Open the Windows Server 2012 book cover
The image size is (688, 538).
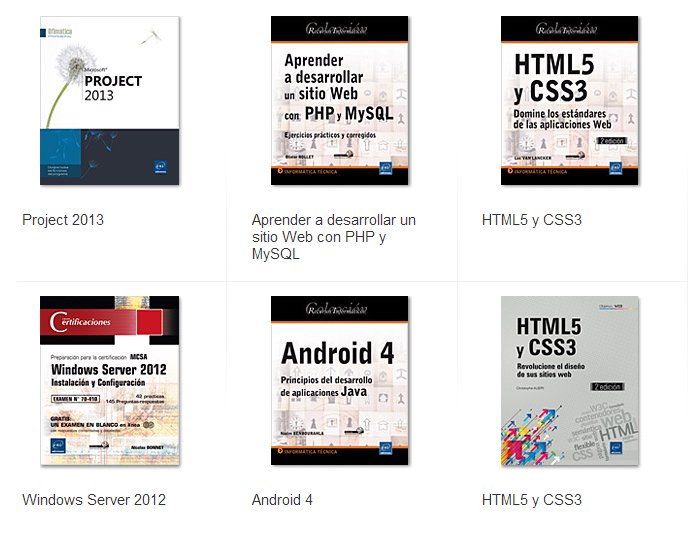point(110,380)
